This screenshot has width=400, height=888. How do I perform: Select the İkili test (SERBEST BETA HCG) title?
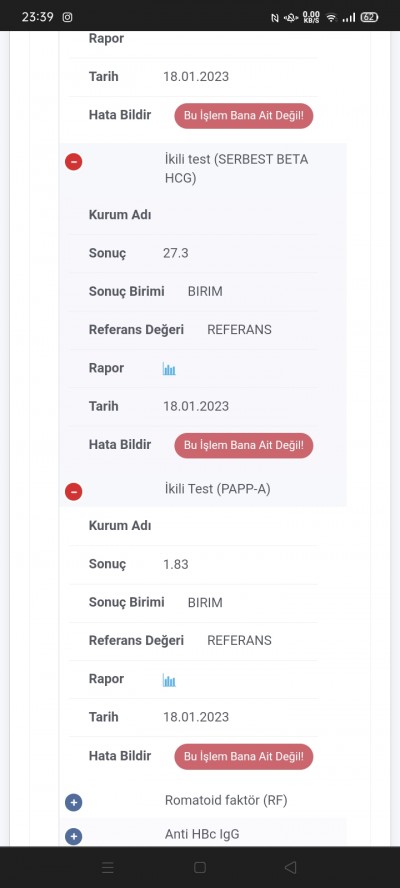pyautogui.click(x=236, y=169)
